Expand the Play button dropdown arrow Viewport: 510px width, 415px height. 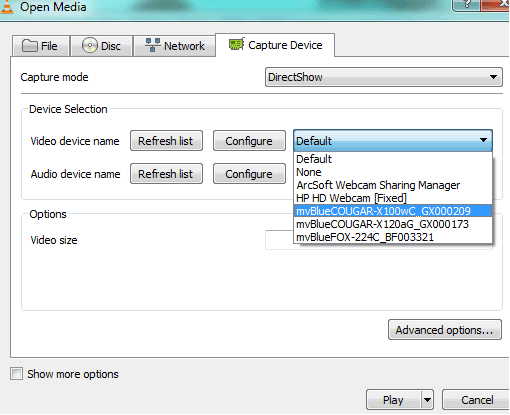(427, 400)
